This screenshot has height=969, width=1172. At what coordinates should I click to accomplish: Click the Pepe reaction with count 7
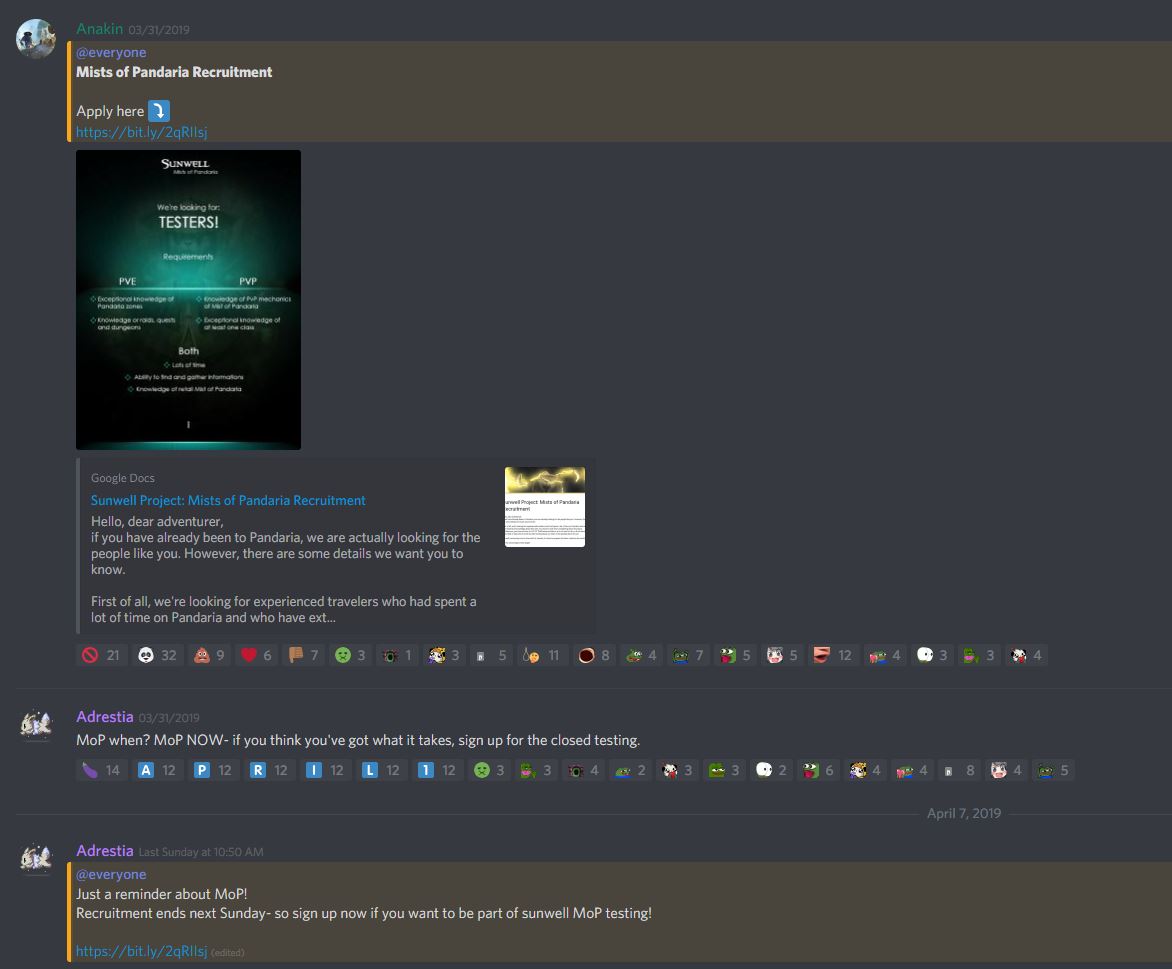point(688,655)
